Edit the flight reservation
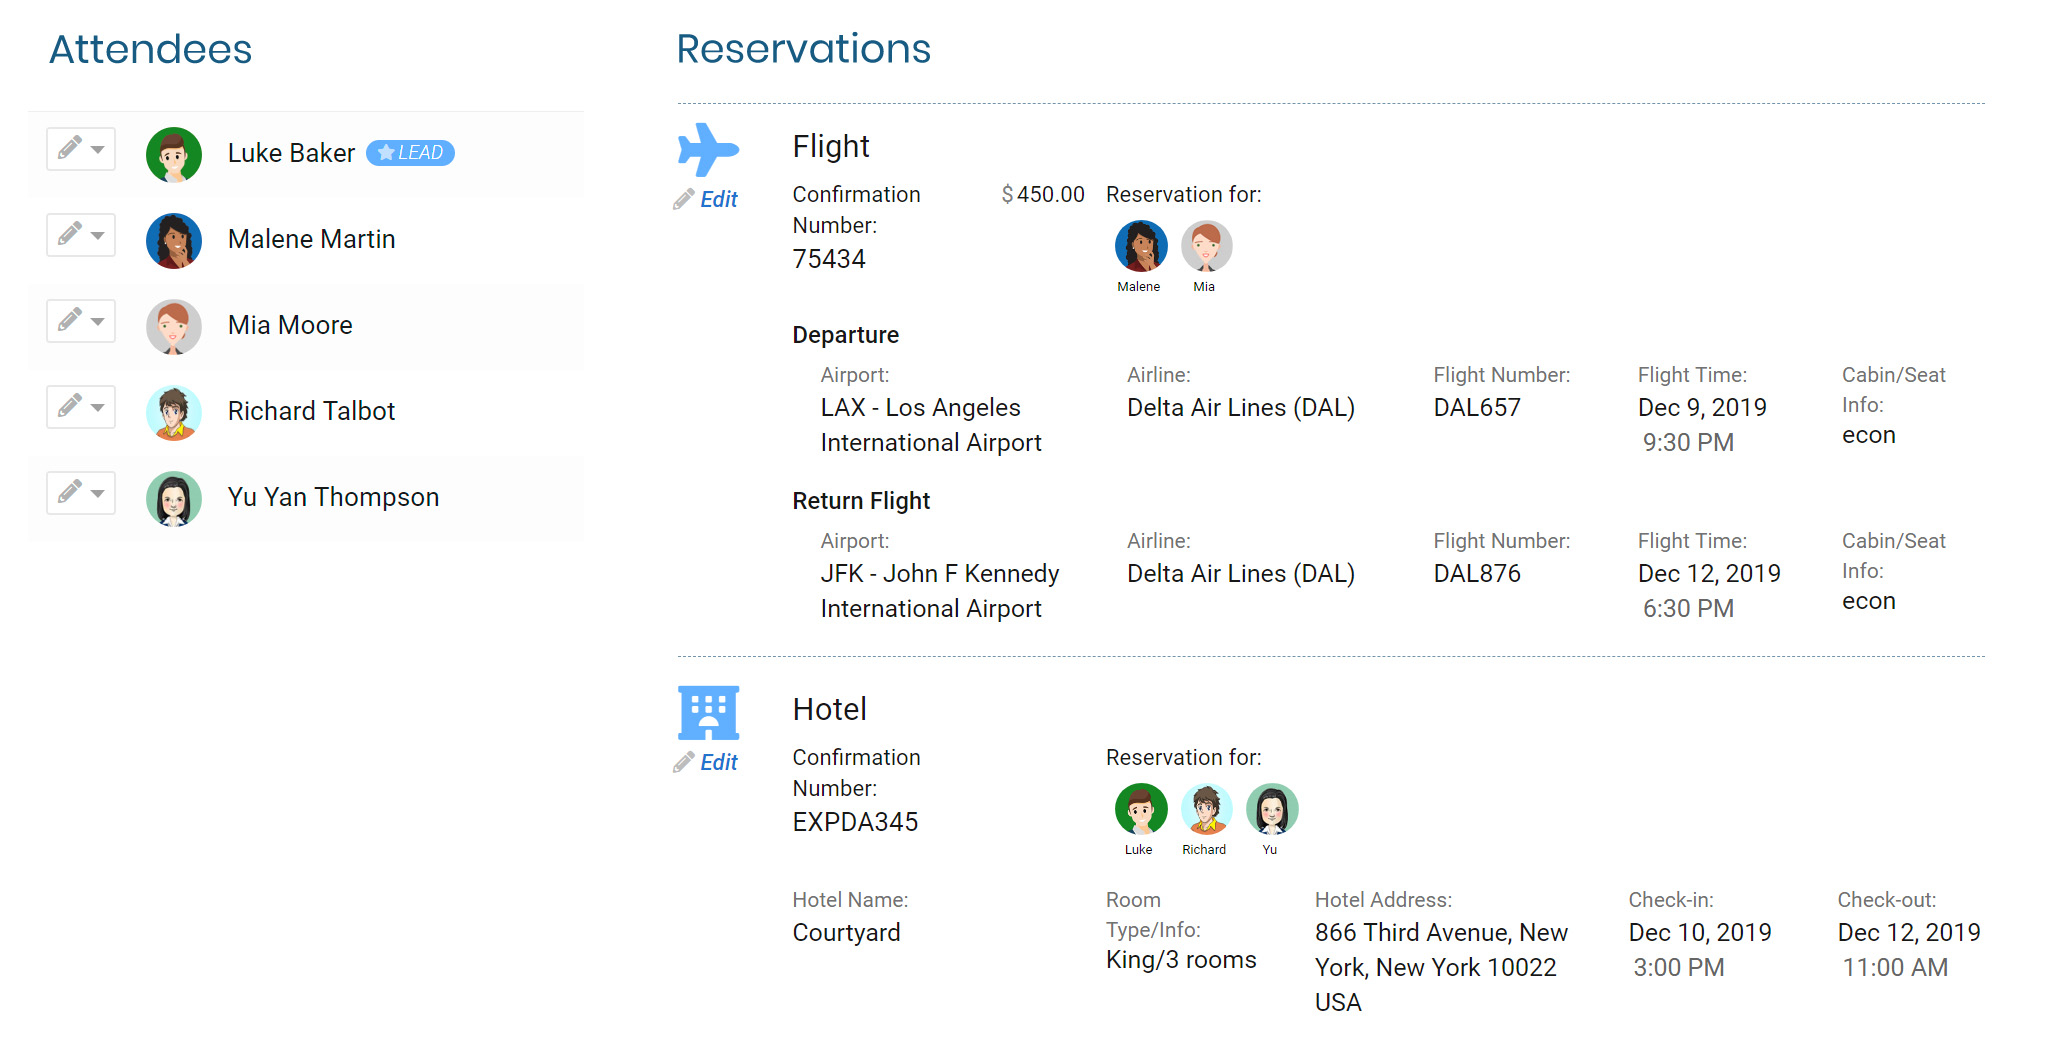 707,200
